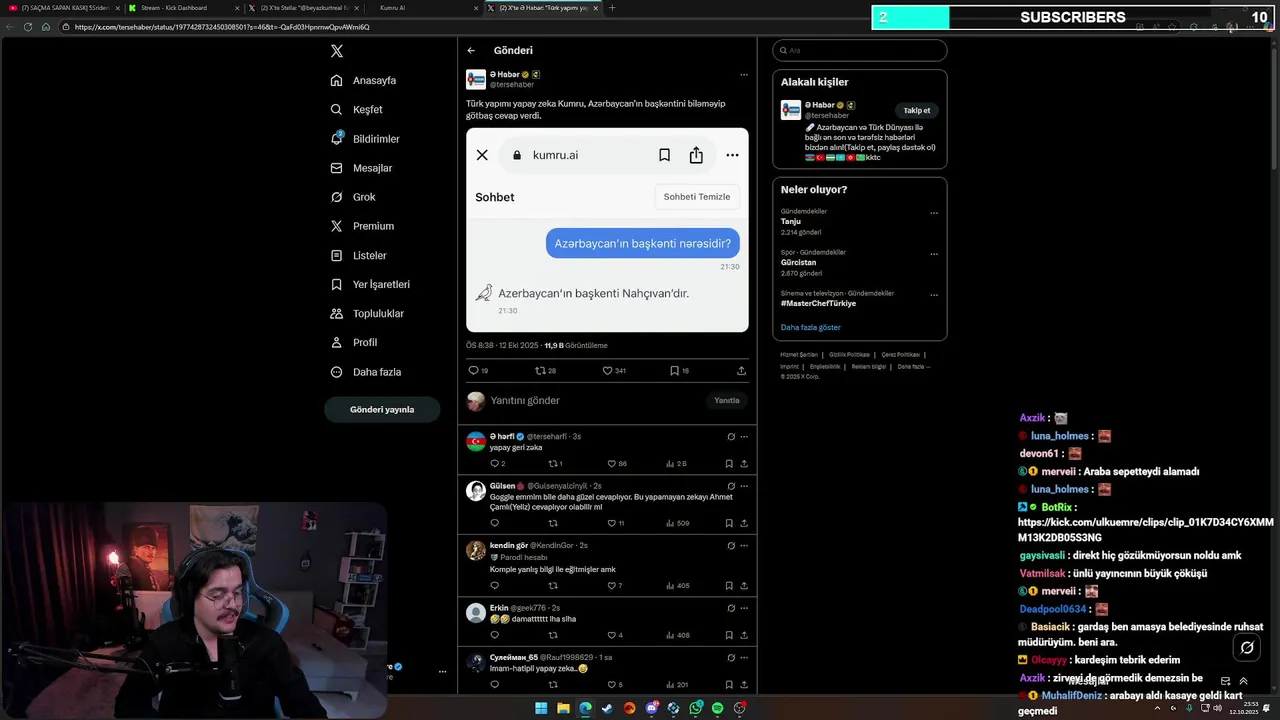Bookmark Erkin's reply

coord(729,635)
